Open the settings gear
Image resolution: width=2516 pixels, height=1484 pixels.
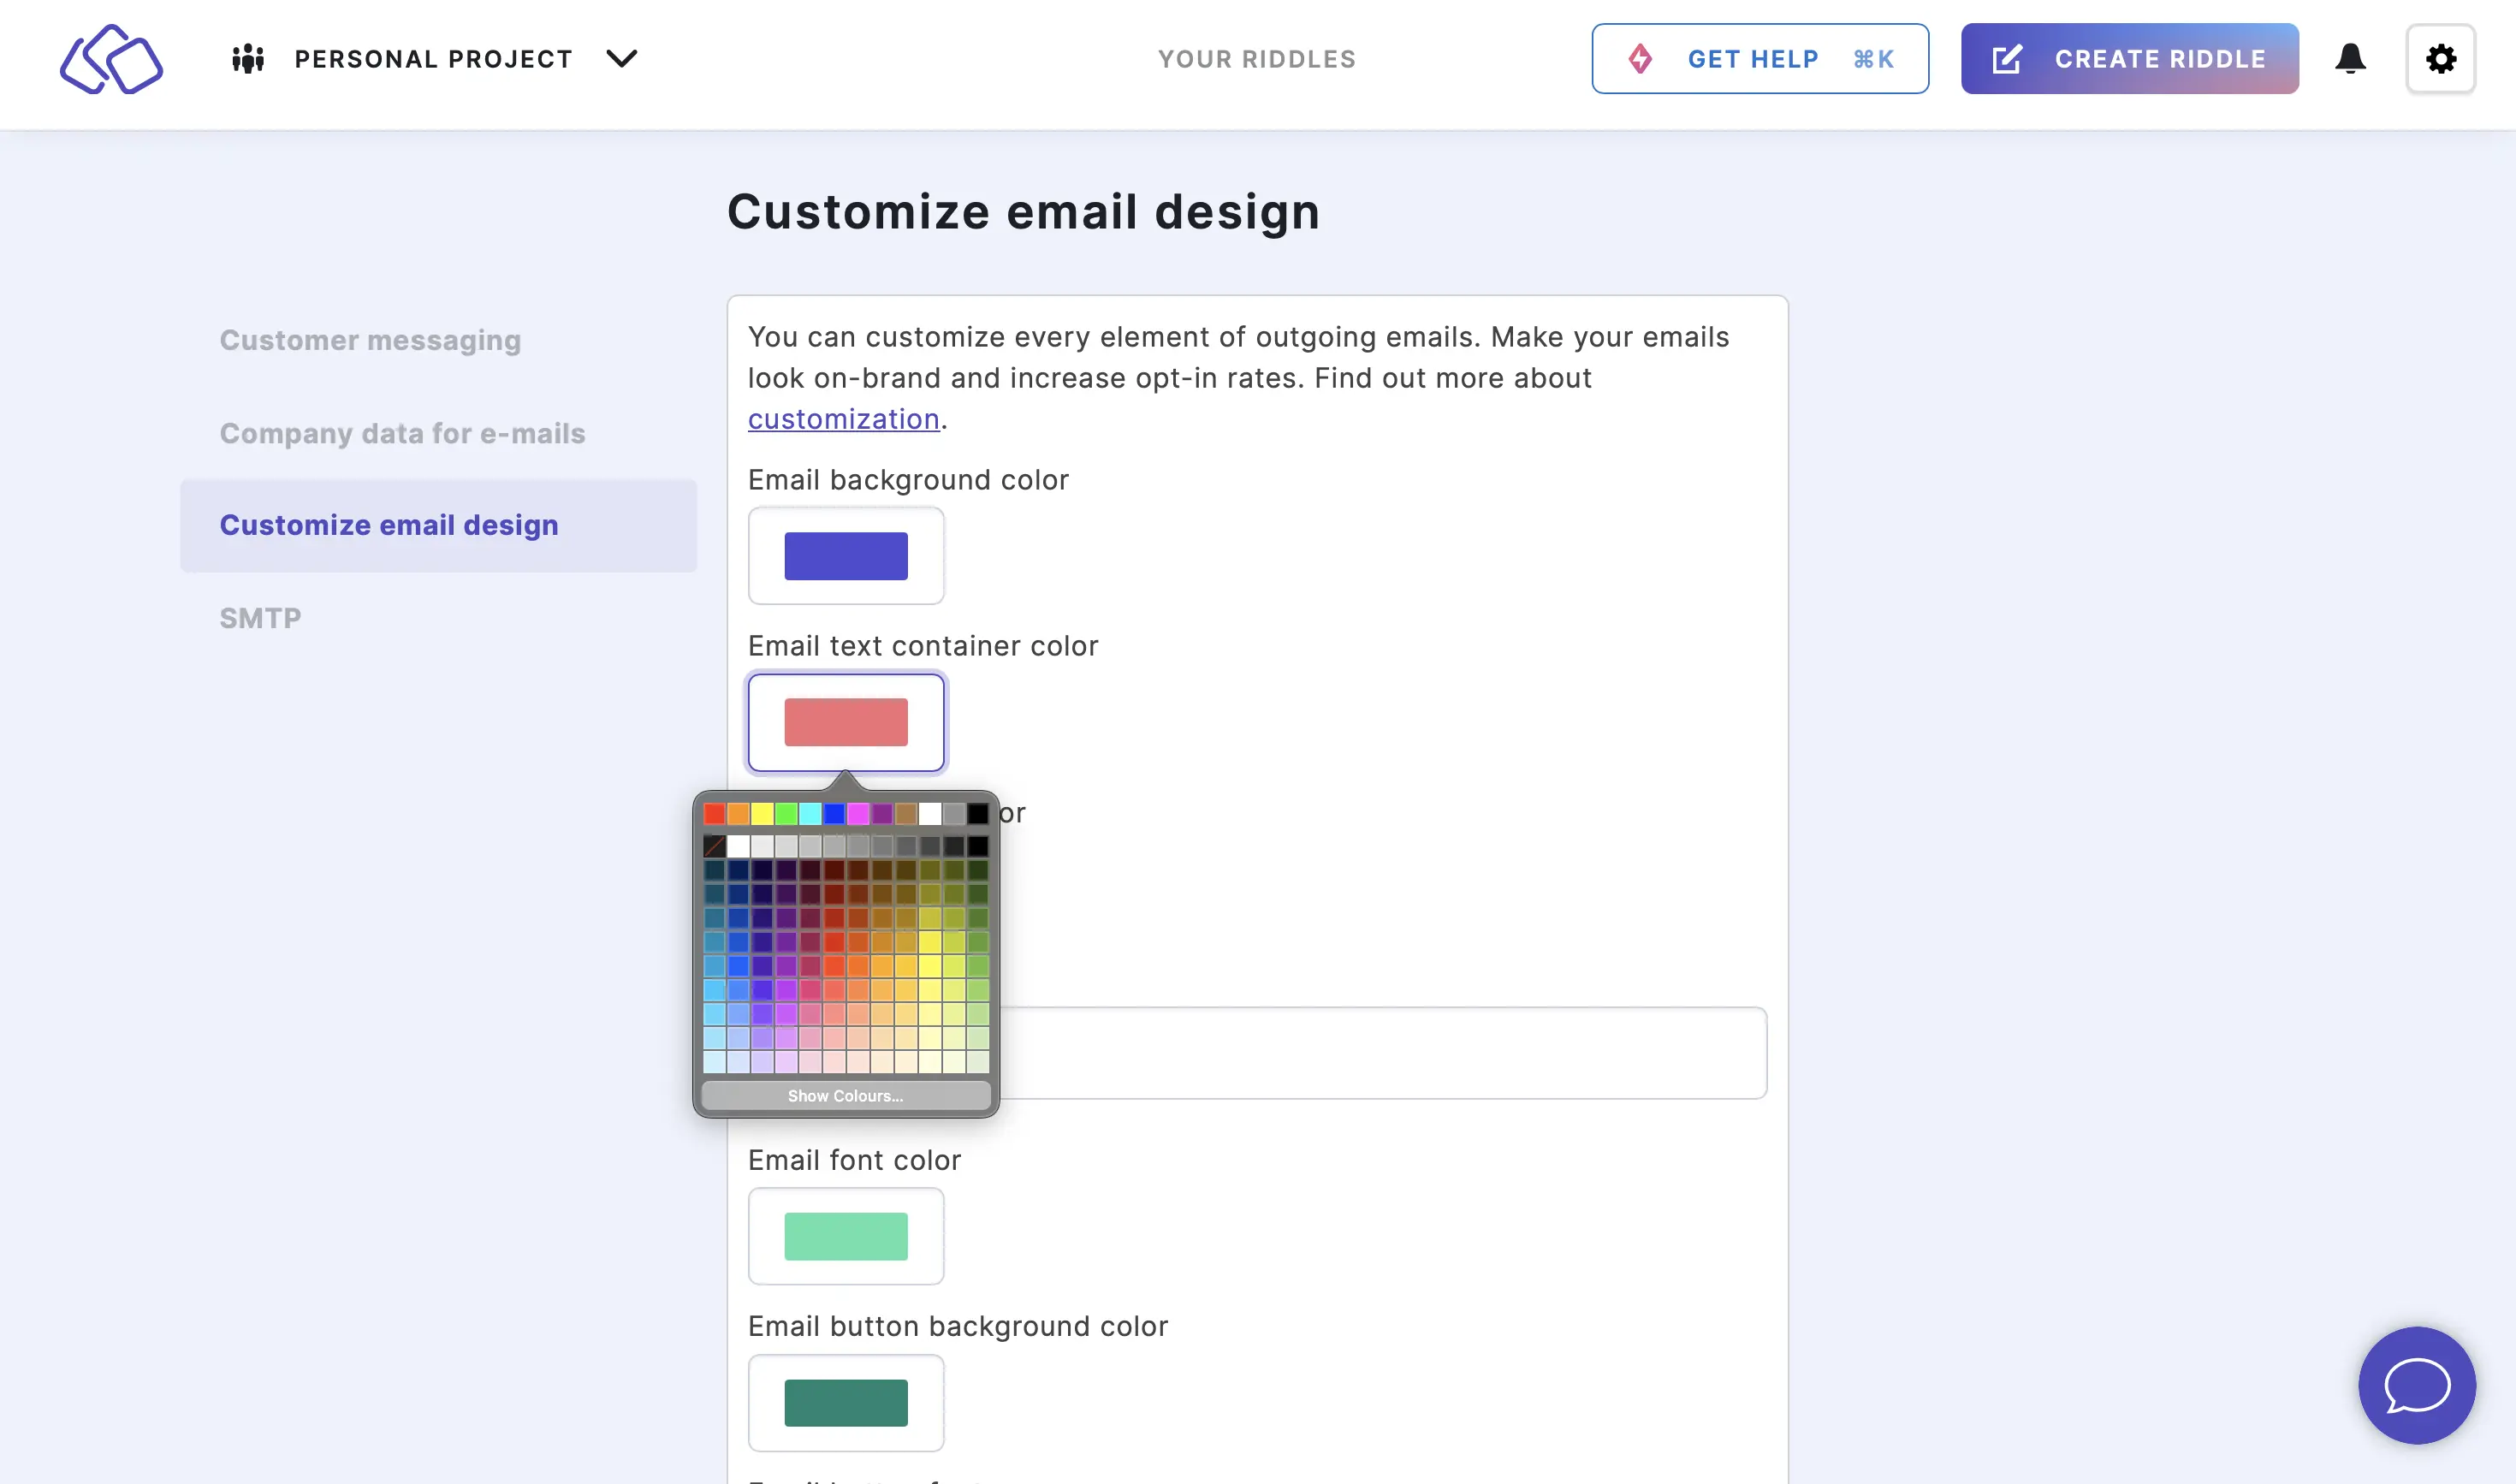coord(2440,59)
